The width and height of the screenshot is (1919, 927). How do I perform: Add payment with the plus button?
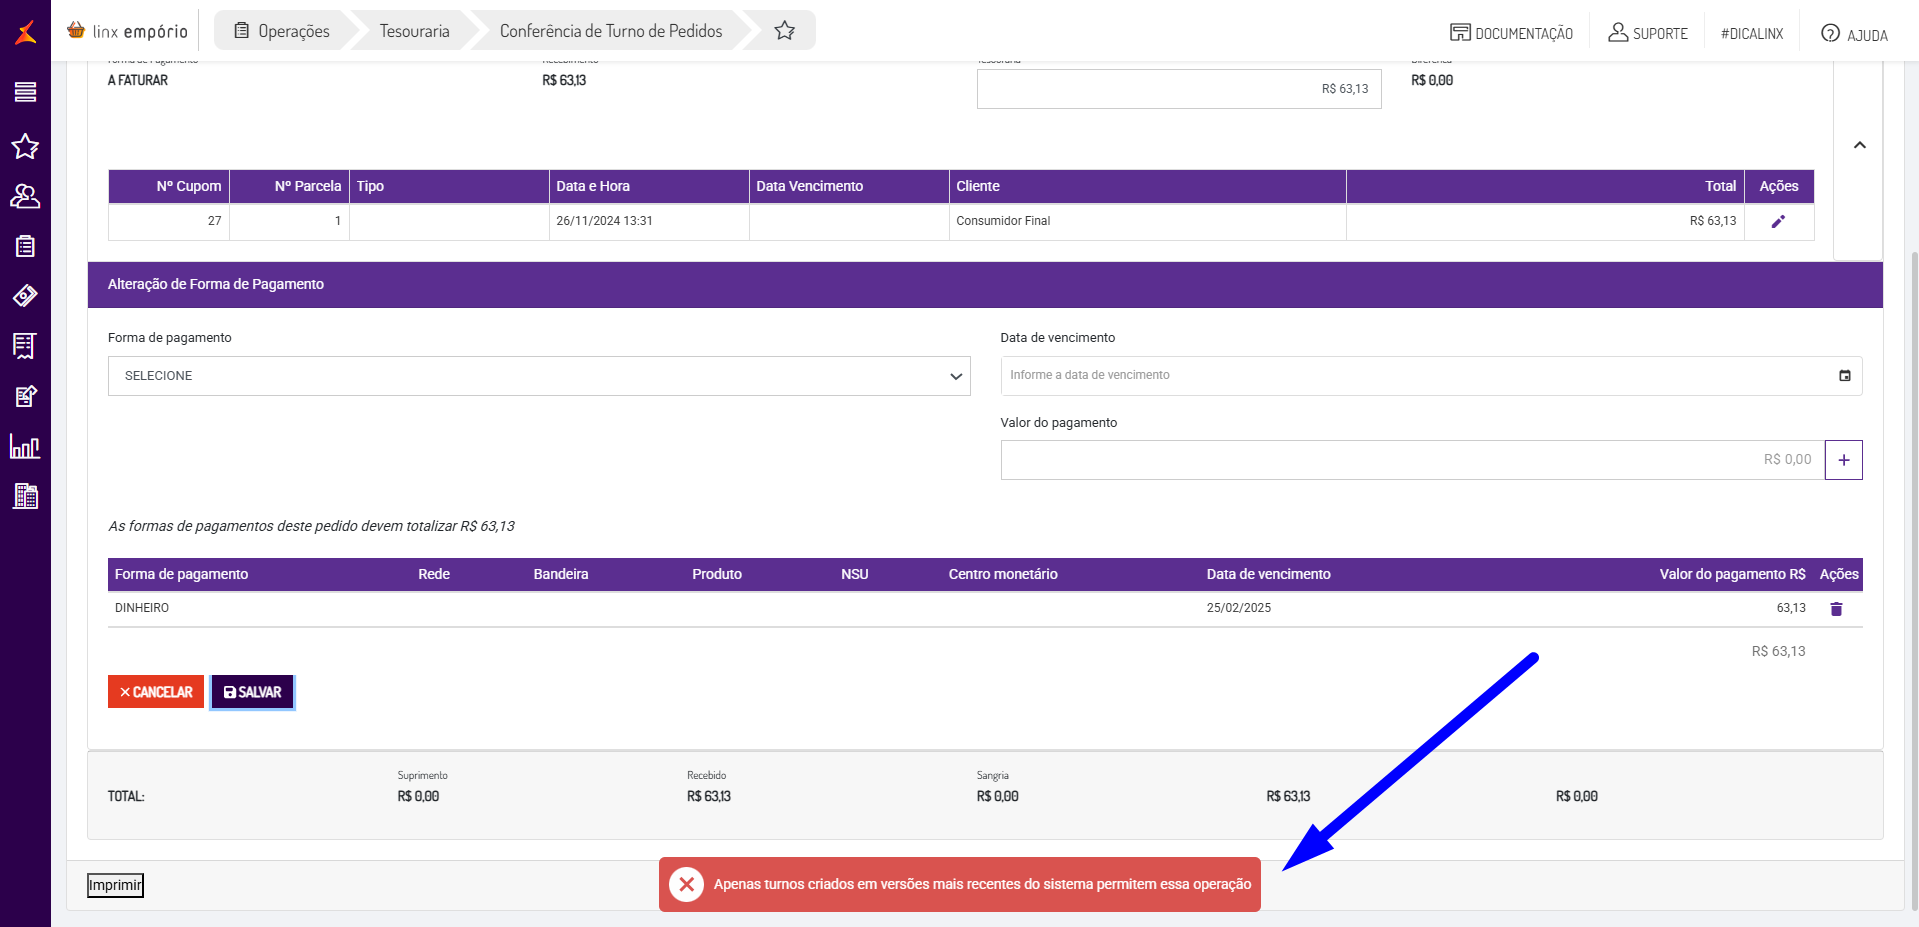[1843, 460]
